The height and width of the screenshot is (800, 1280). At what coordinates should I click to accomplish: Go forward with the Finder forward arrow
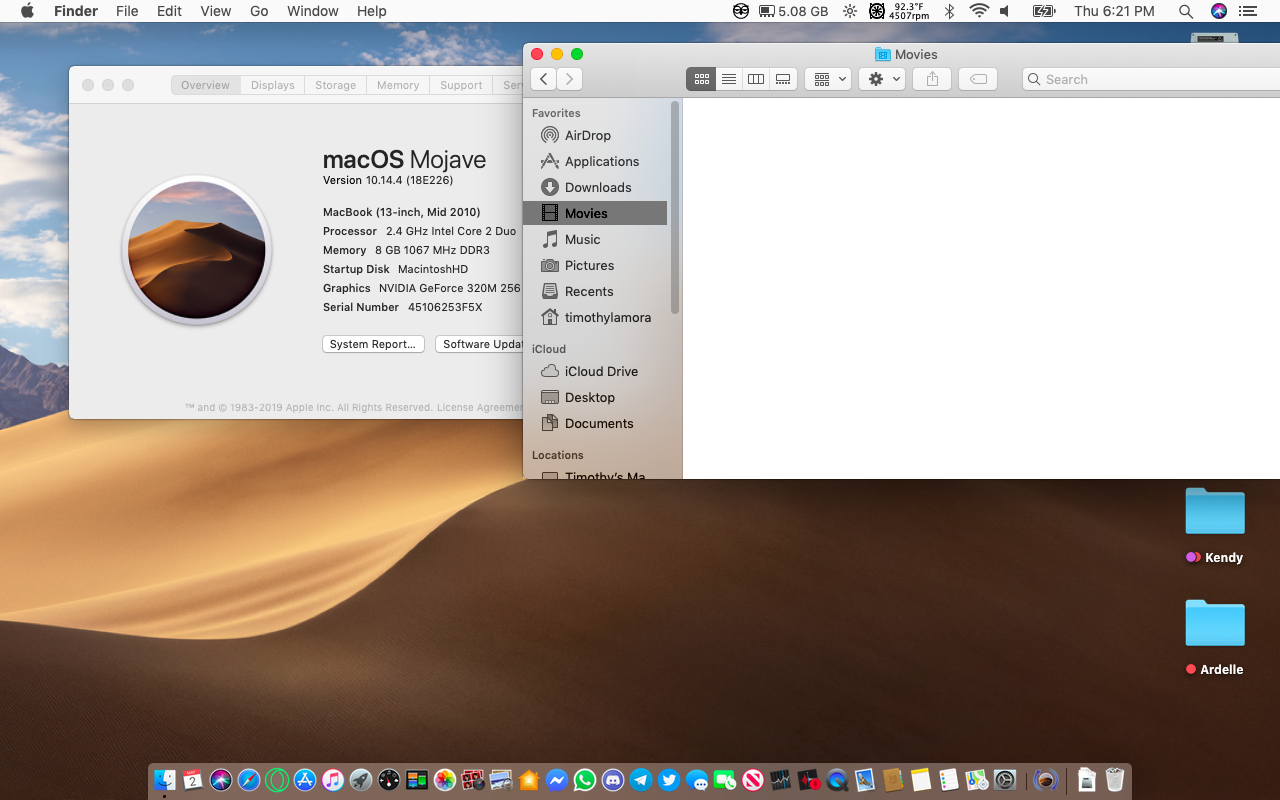coord(570,79)
